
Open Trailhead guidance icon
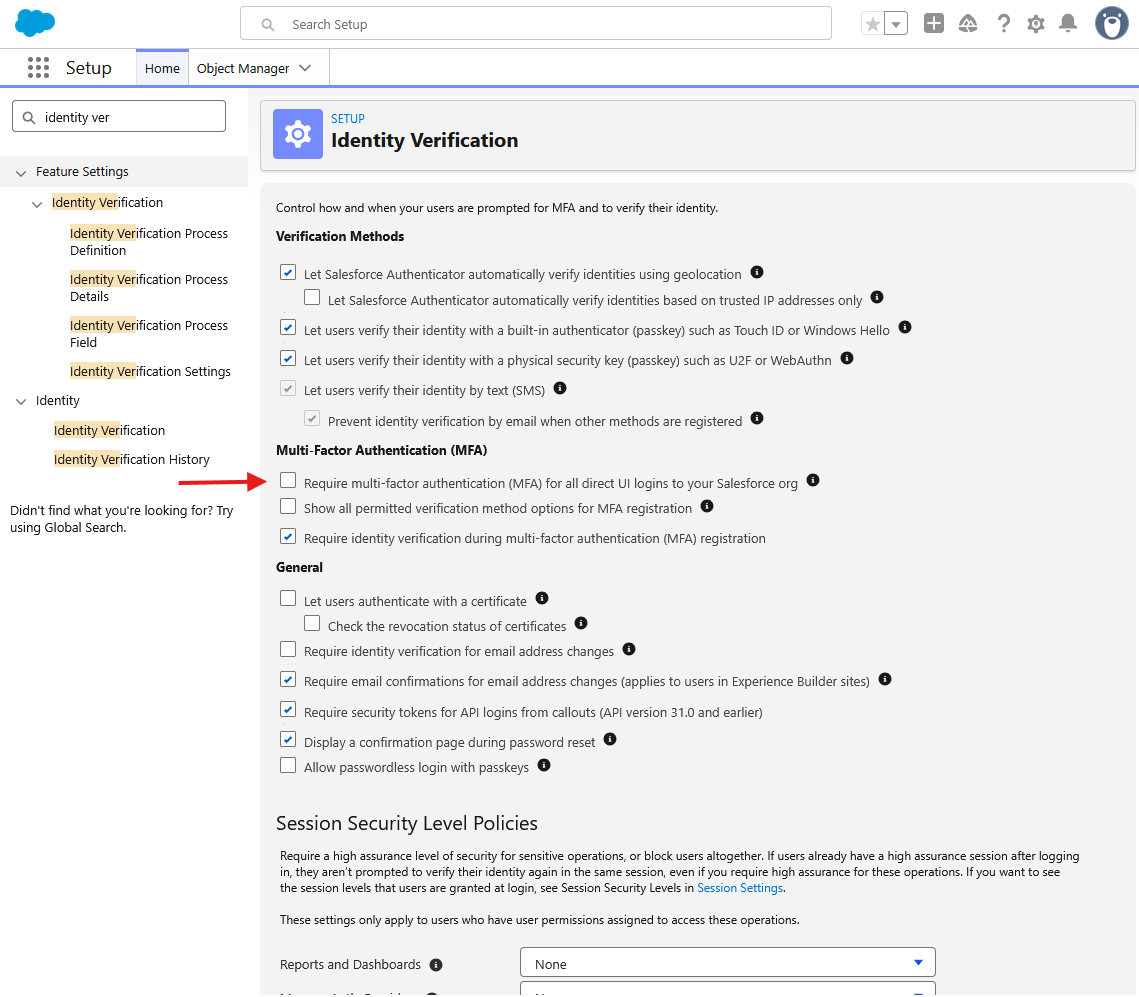coord(968,24)
